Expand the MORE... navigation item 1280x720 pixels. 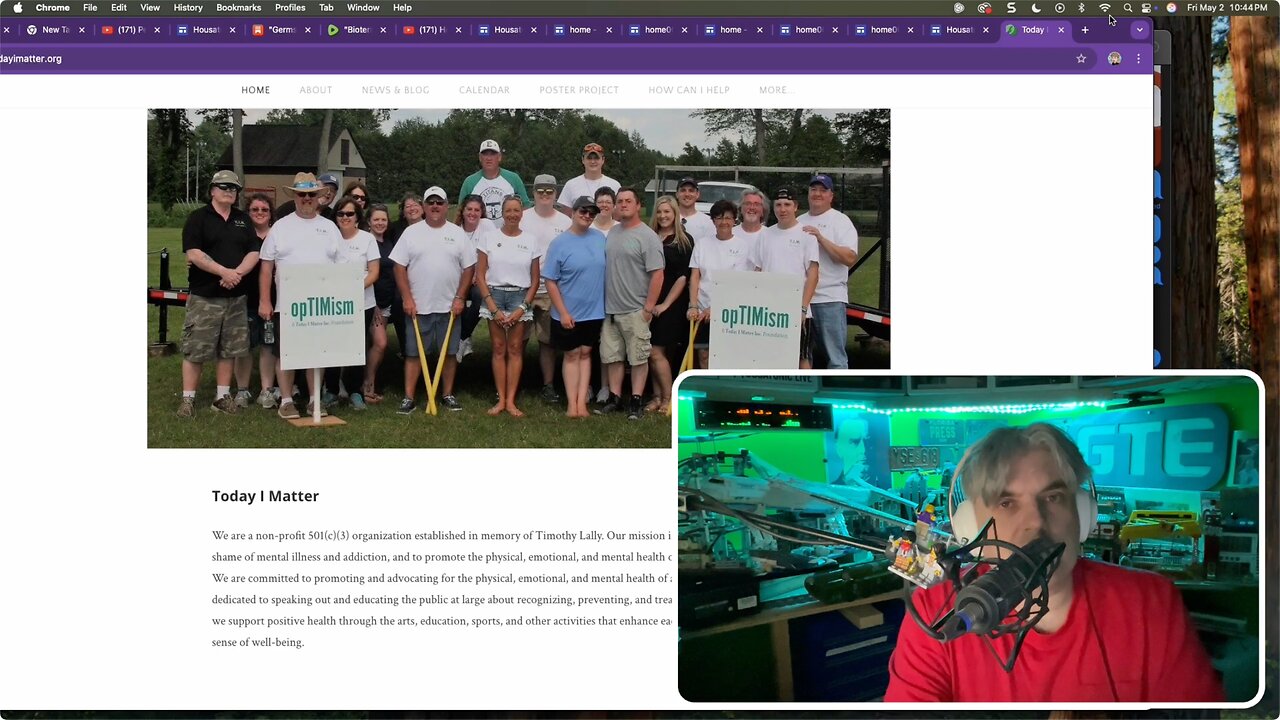click(777, 90)
